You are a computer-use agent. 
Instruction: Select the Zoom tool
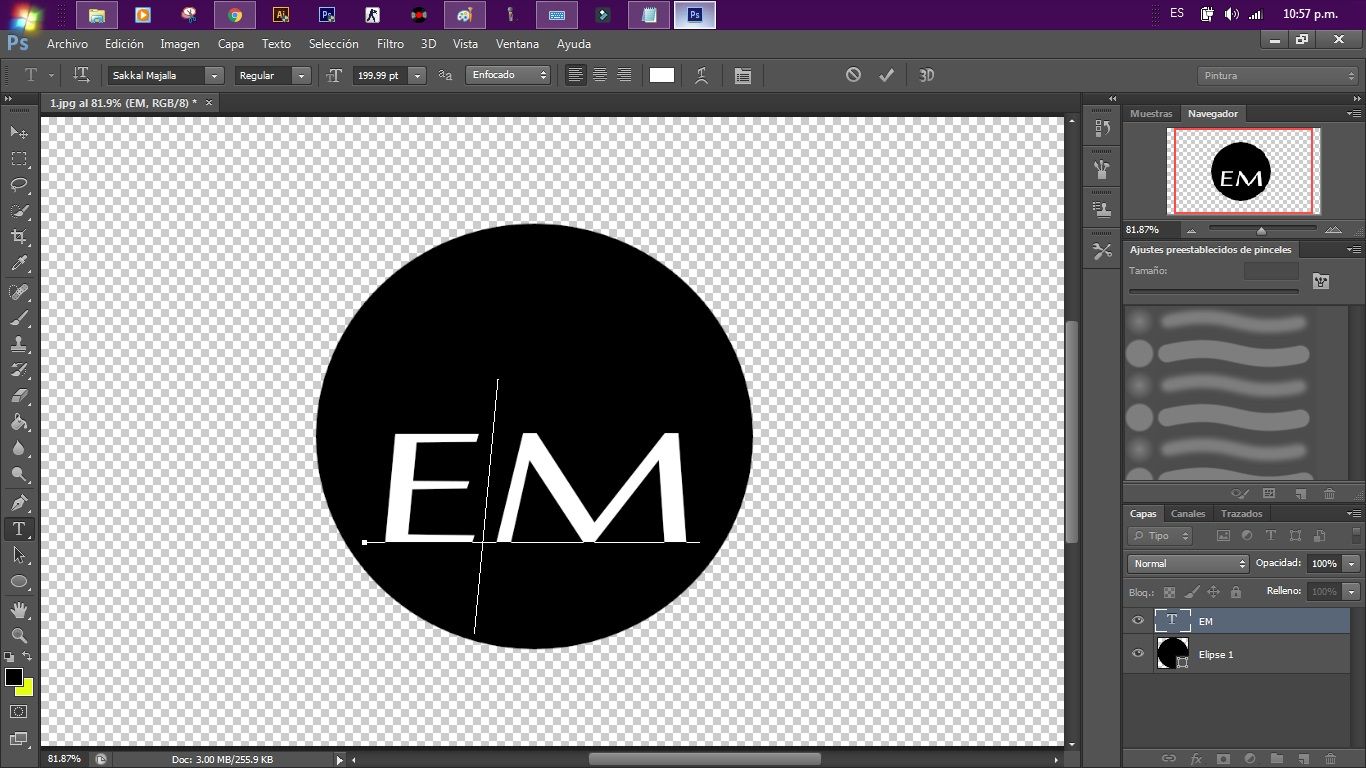click(x=19, y=635)
